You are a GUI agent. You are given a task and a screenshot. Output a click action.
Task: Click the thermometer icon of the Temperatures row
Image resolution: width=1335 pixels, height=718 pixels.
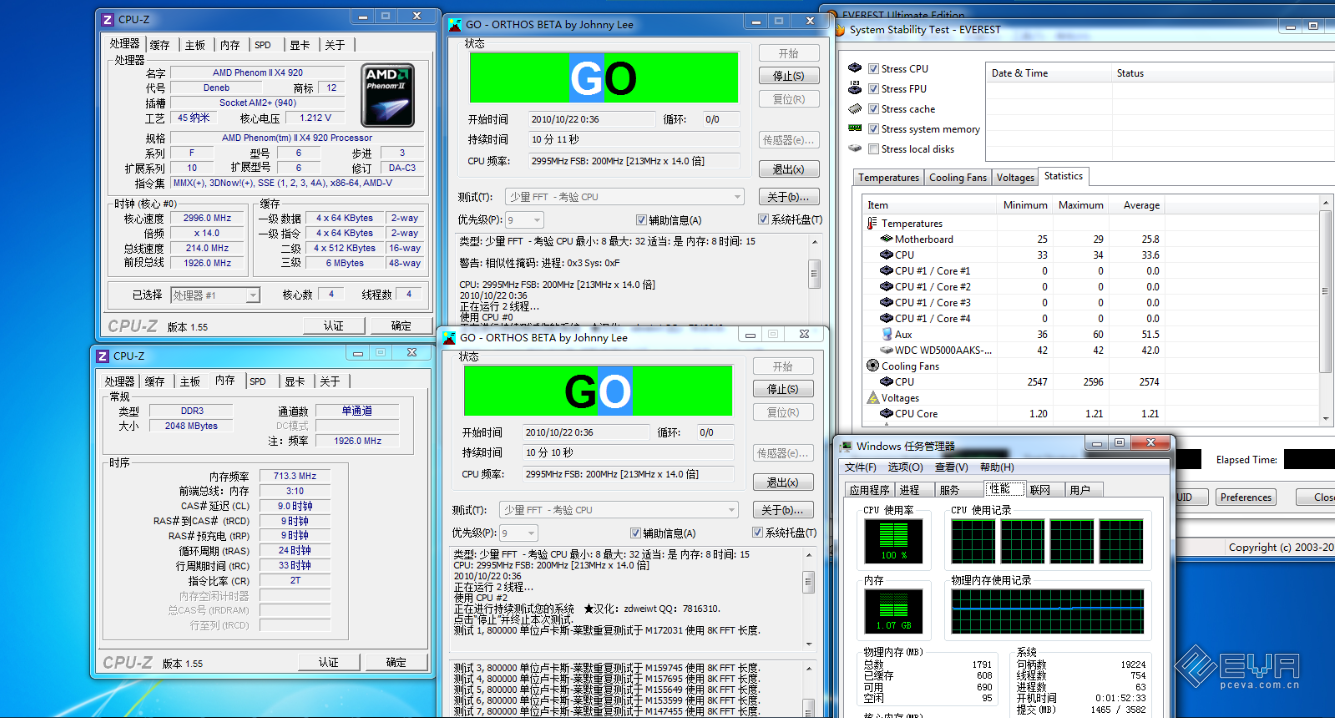tap(873, 223)
